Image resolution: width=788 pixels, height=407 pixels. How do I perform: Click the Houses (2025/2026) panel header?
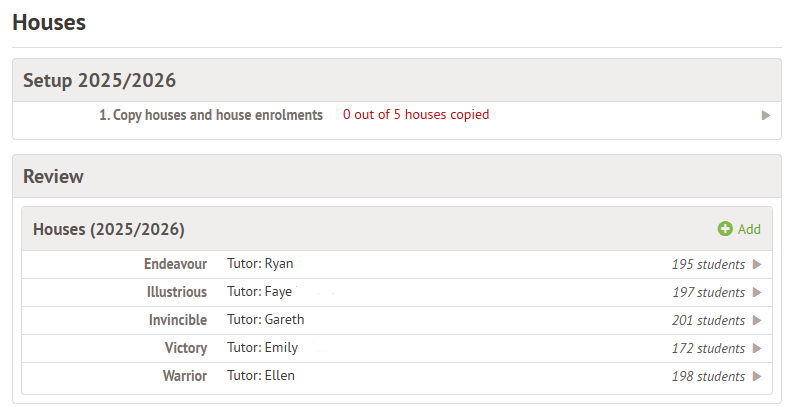[x=109, y=229]
